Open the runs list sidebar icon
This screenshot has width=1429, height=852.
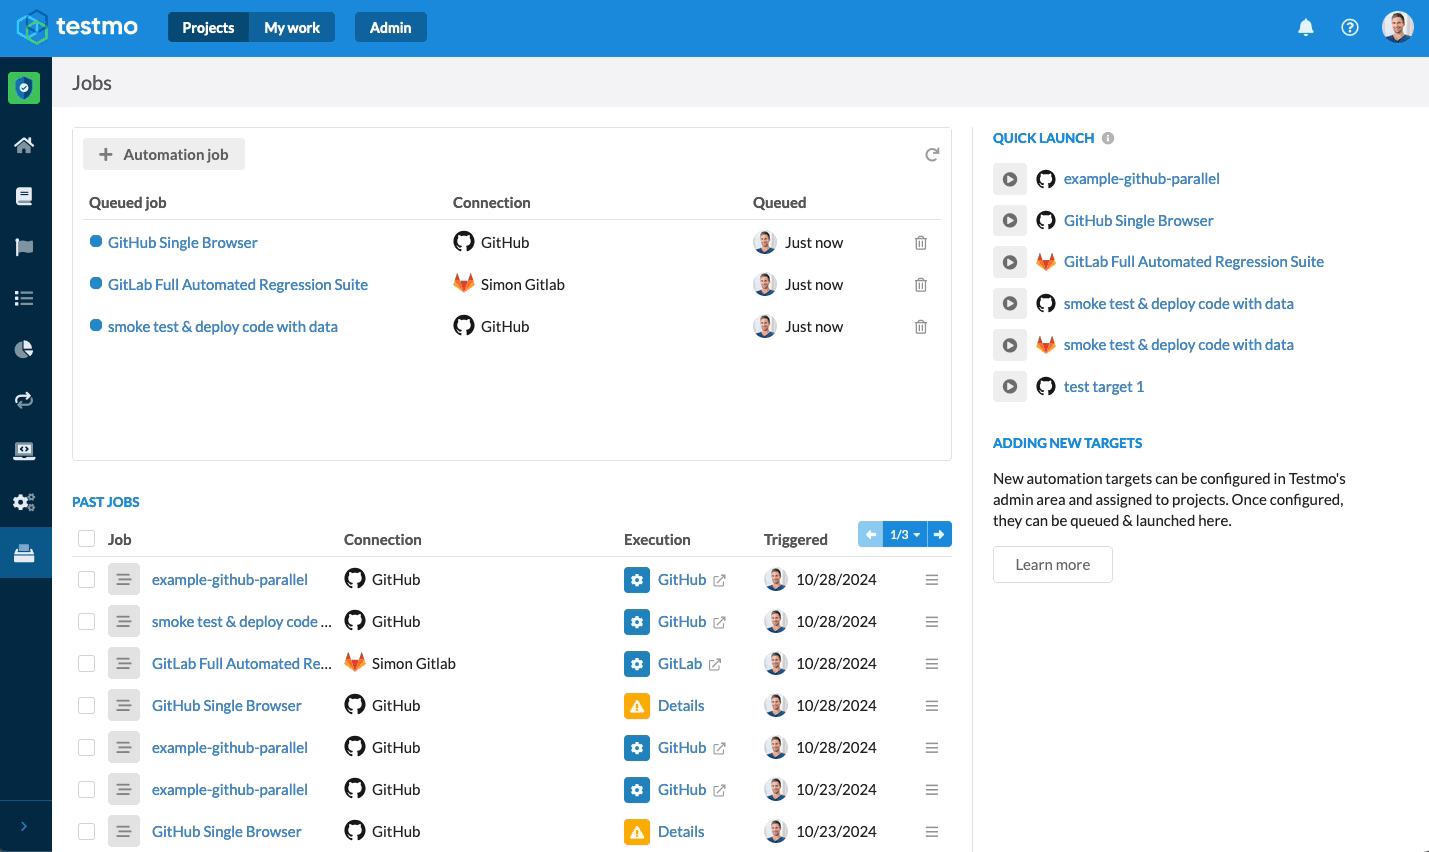24,298
